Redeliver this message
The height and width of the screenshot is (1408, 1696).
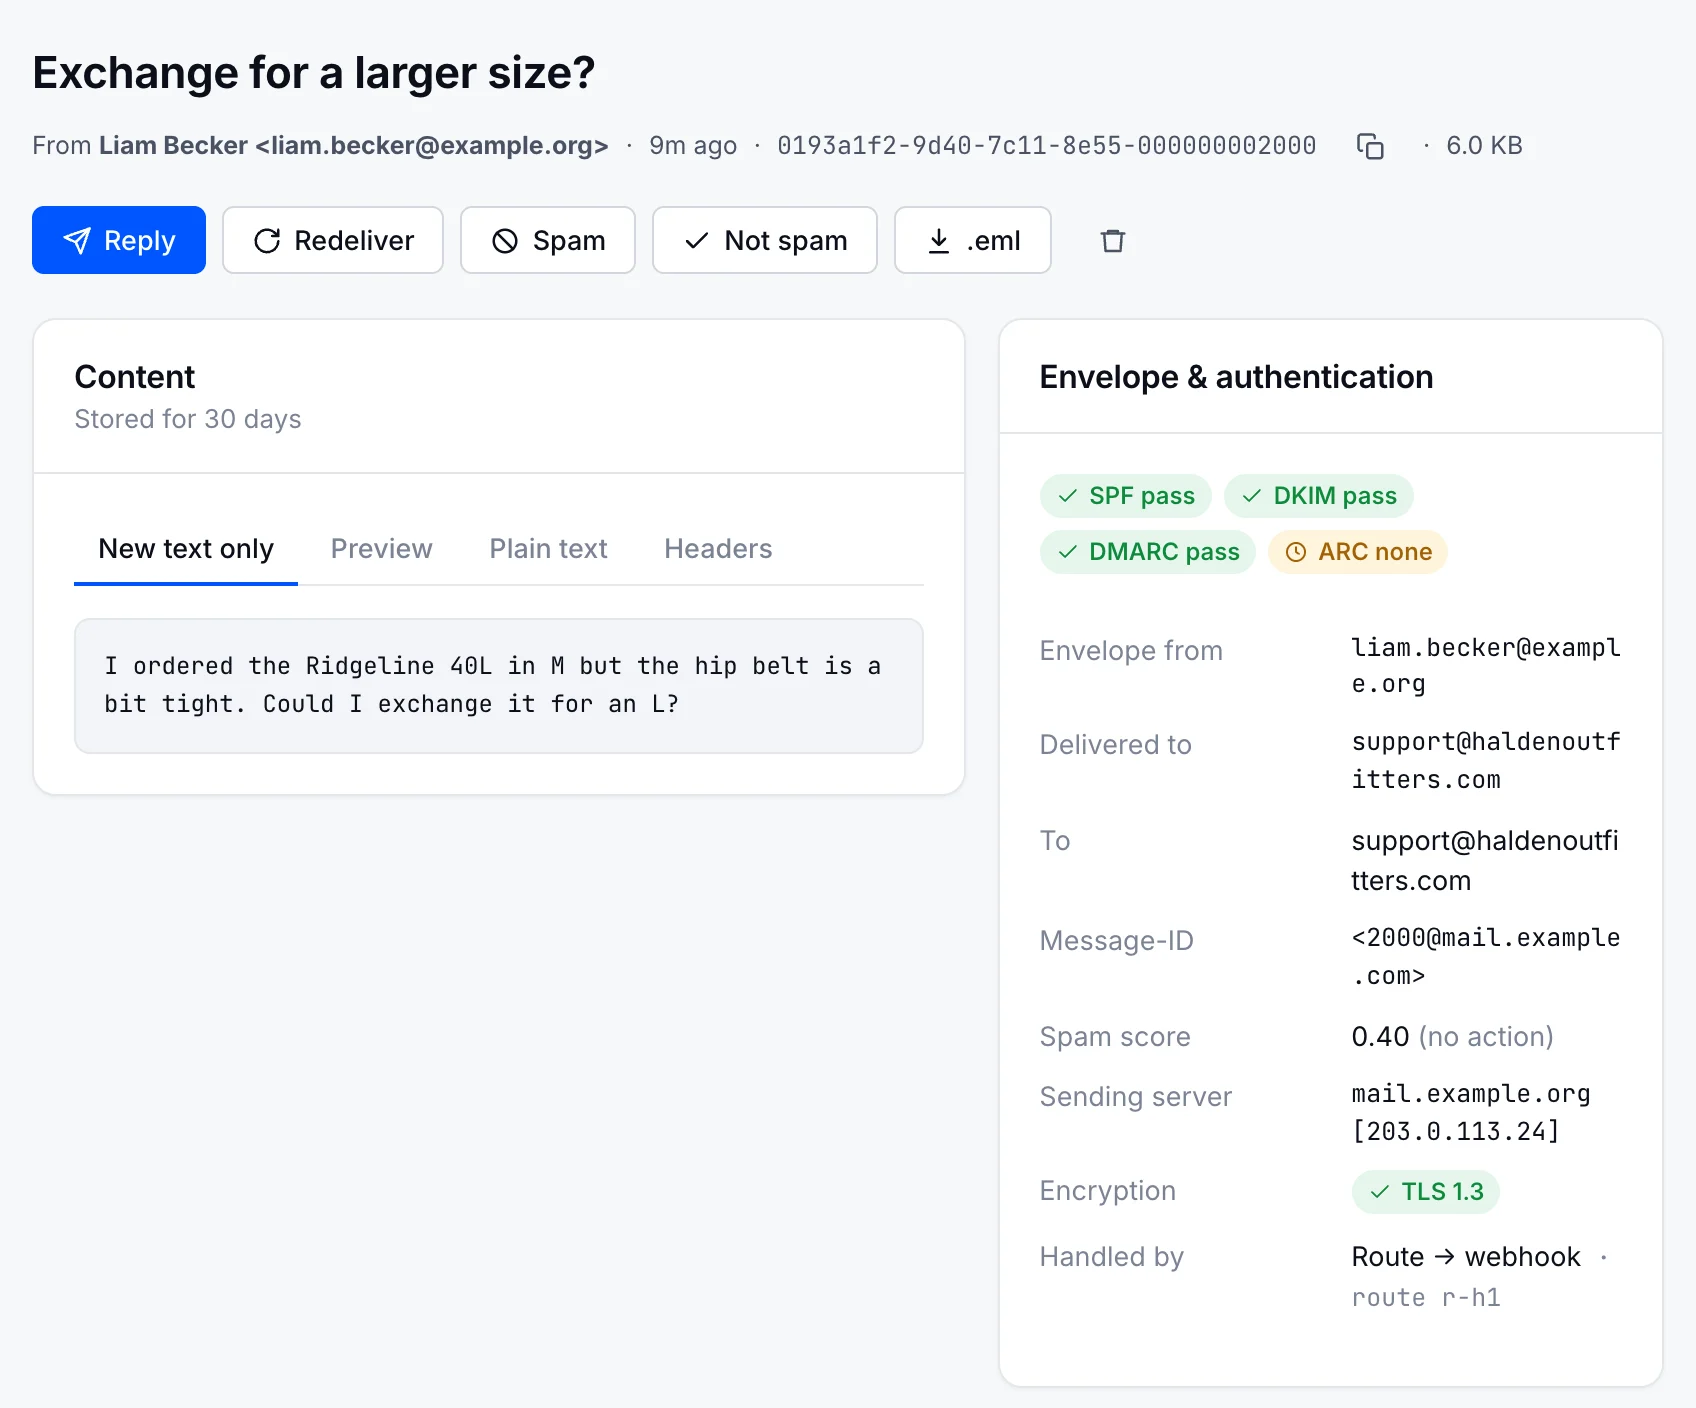coord(333,240)
